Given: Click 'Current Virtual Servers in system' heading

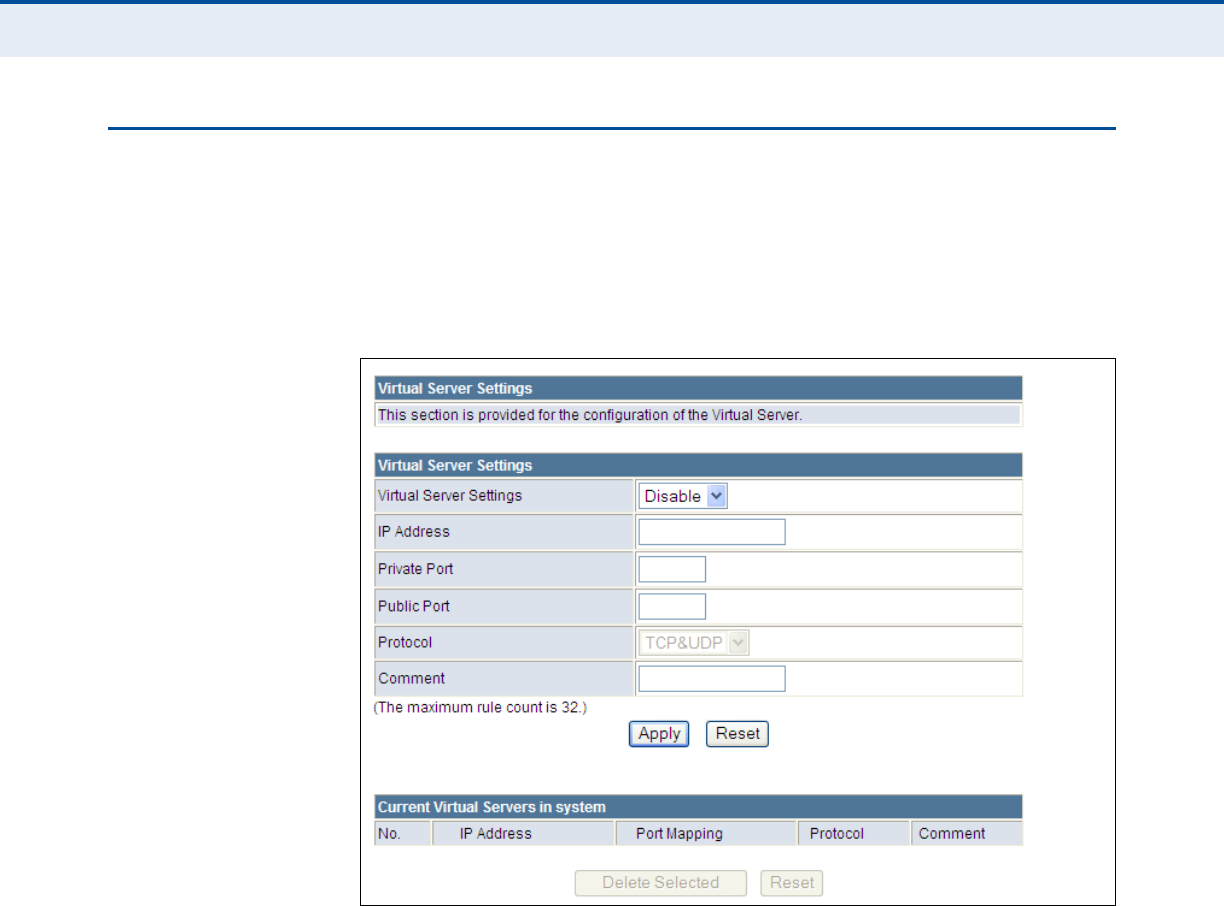Looking at the screenshot, I should click(491, 806).
